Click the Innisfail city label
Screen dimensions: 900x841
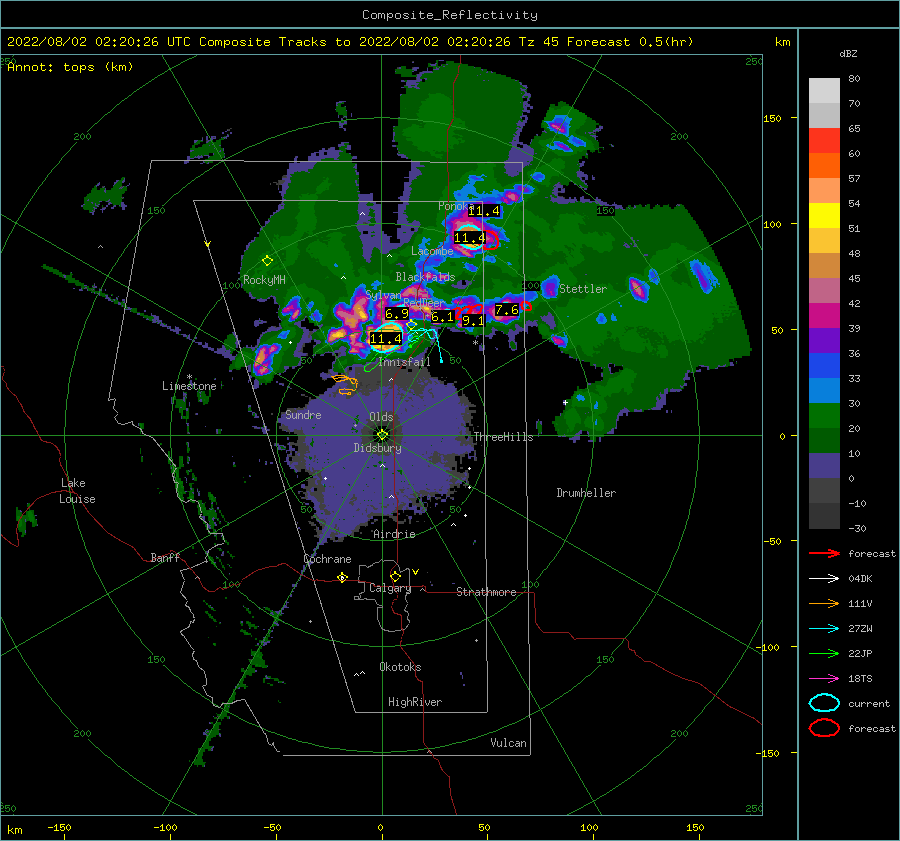404,362
